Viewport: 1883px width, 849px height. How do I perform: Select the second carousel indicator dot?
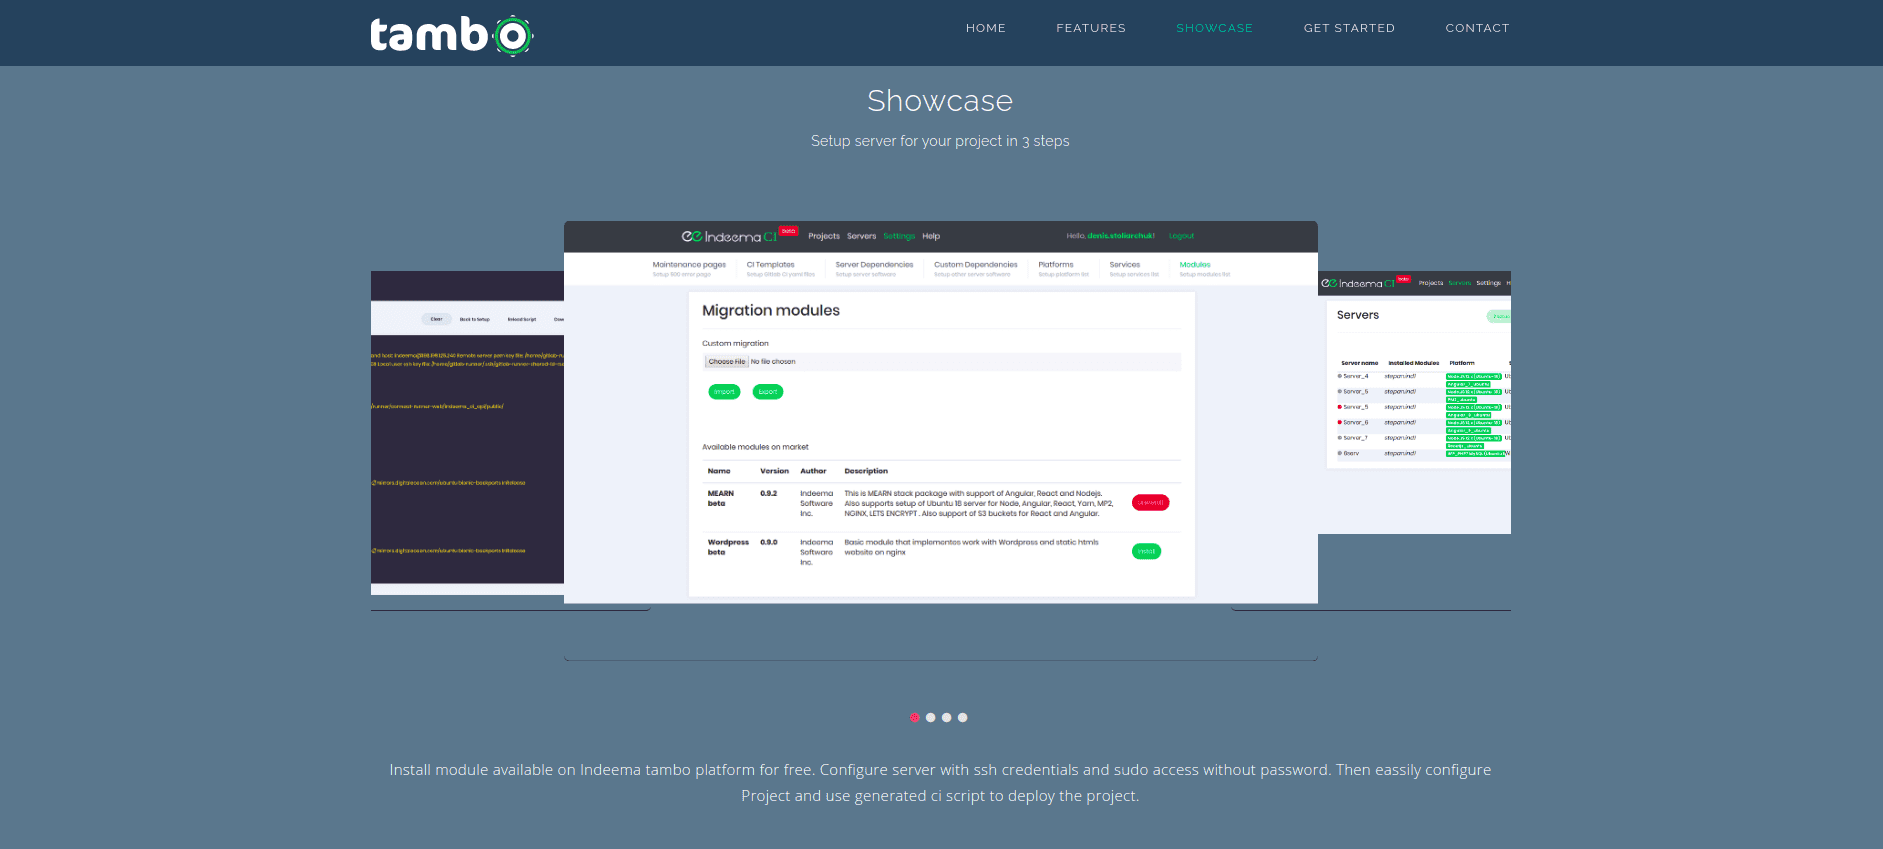tap(930, 717)
